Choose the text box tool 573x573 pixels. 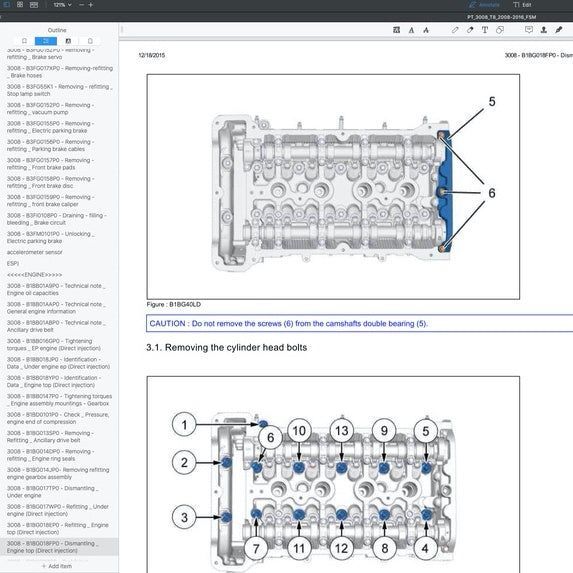(x=485, y=30)
